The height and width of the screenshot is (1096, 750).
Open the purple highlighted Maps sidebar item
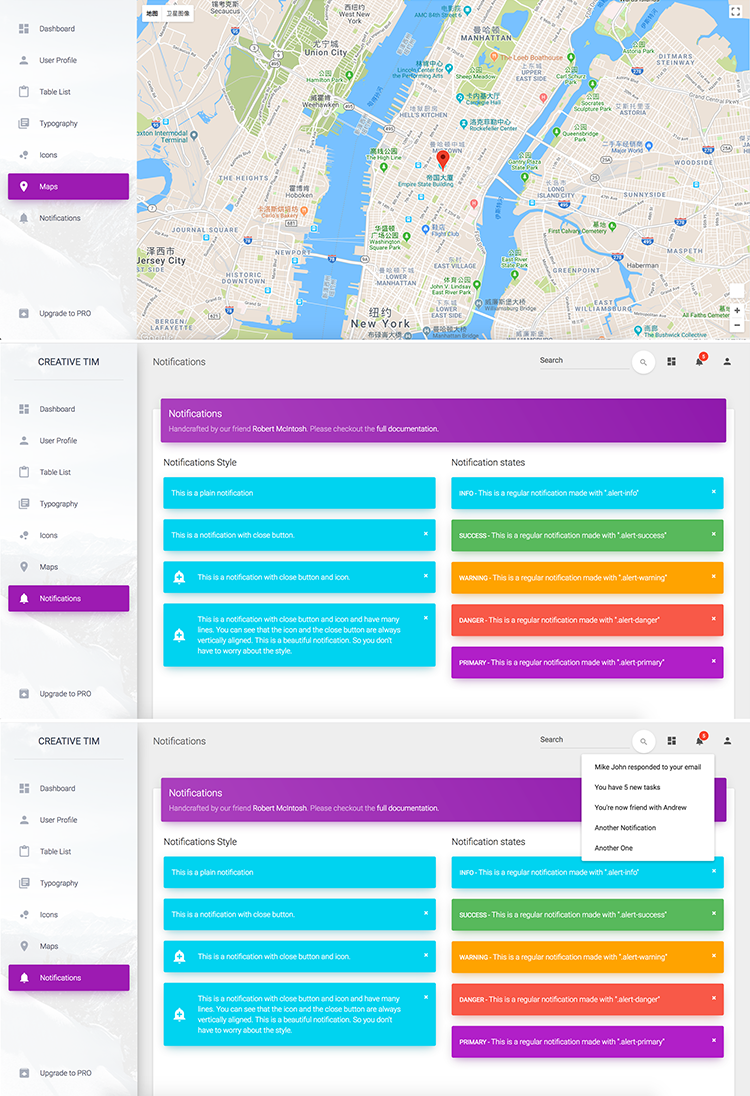click(68, 187)
